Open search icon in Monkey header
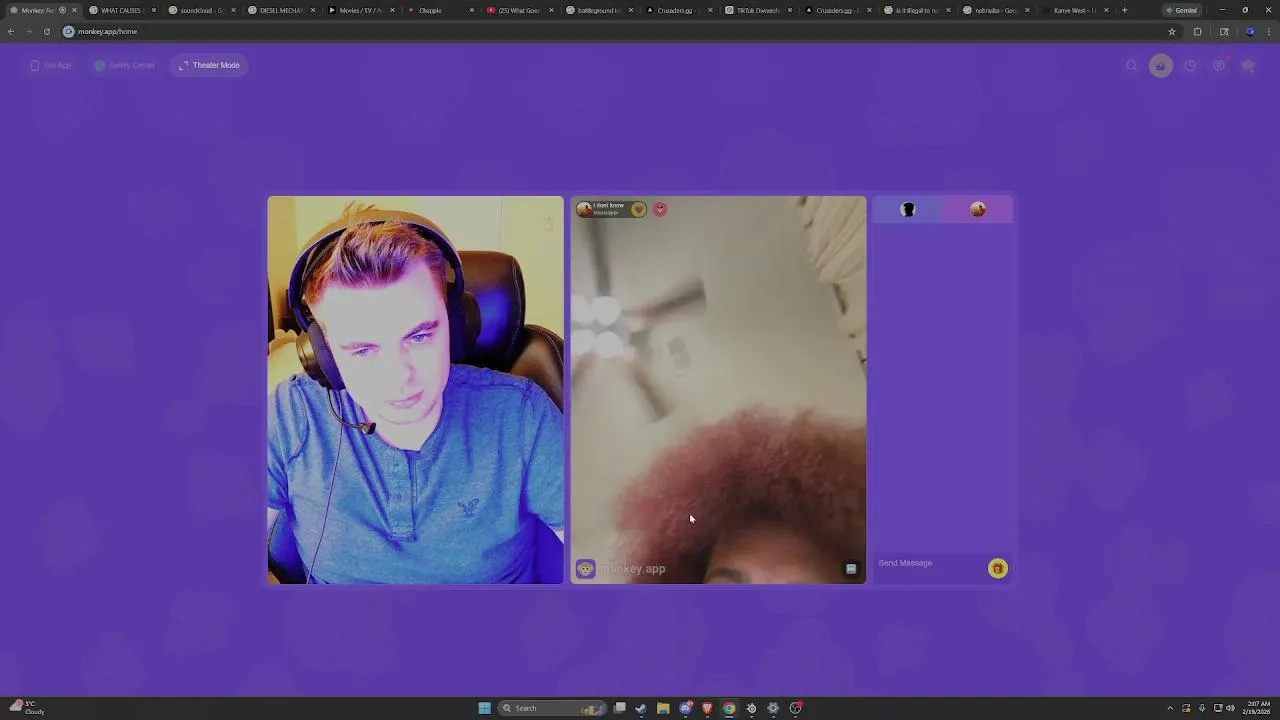1280x720 pixels. tap(1132, 66)
